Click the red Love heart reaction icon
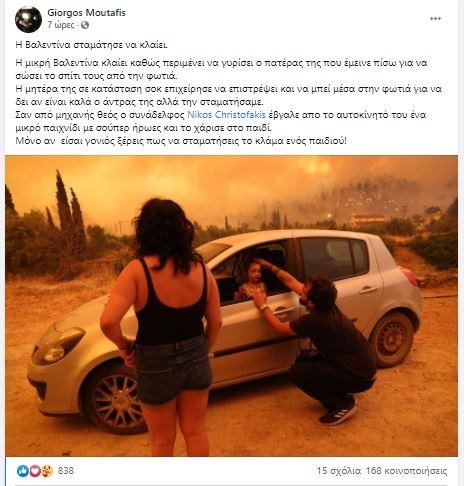464x486 pixels. click(x=35, y=471)
